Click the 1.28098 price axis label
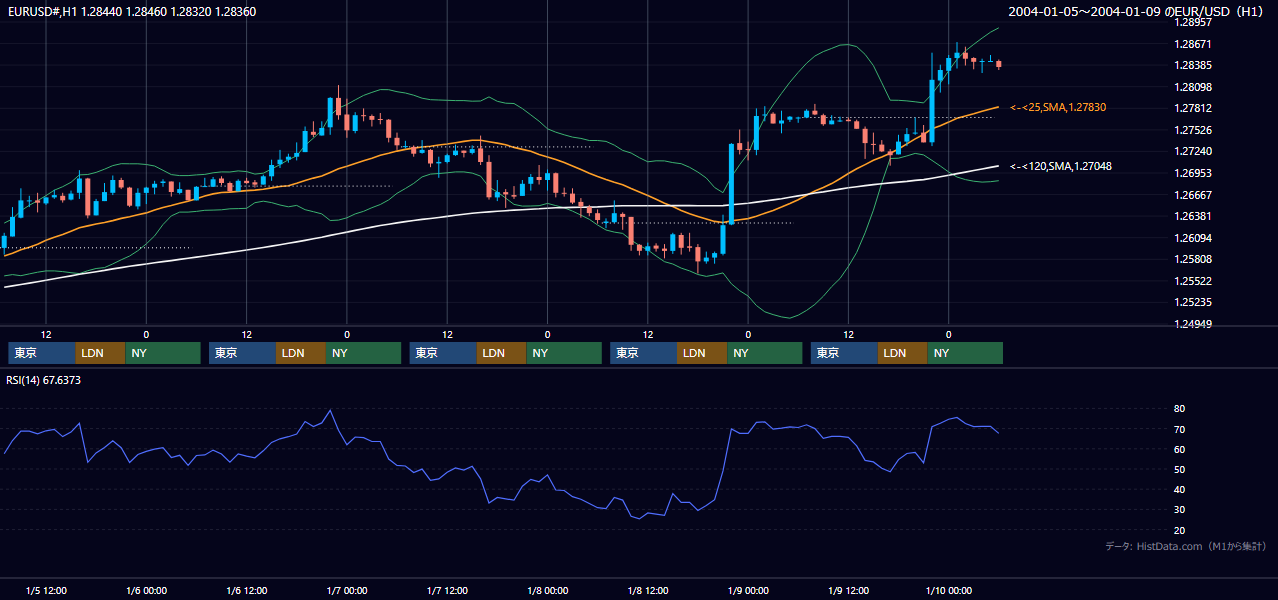 pos(1193,87)
